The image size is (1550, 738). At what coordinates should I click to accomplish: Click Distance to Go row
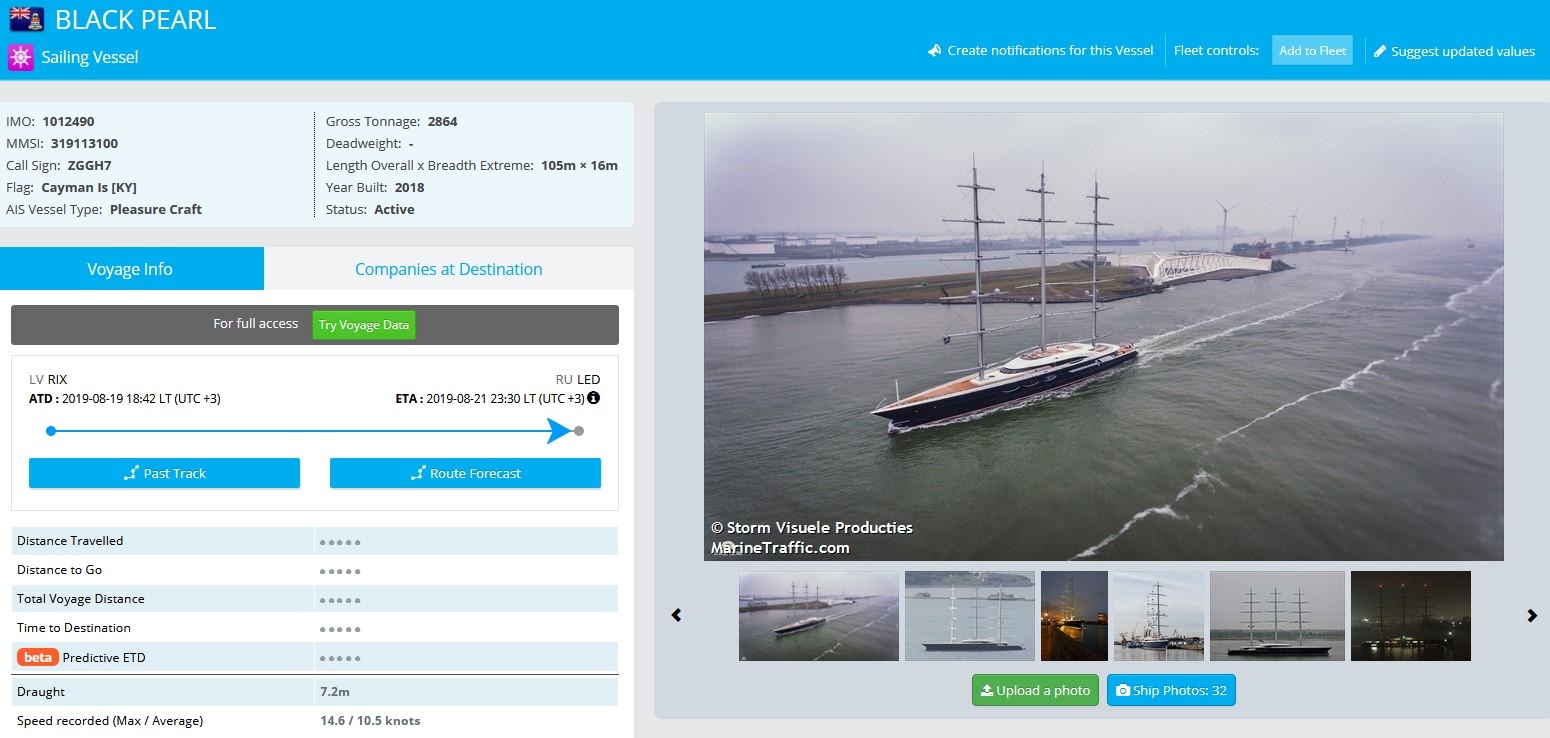point(314,570)
